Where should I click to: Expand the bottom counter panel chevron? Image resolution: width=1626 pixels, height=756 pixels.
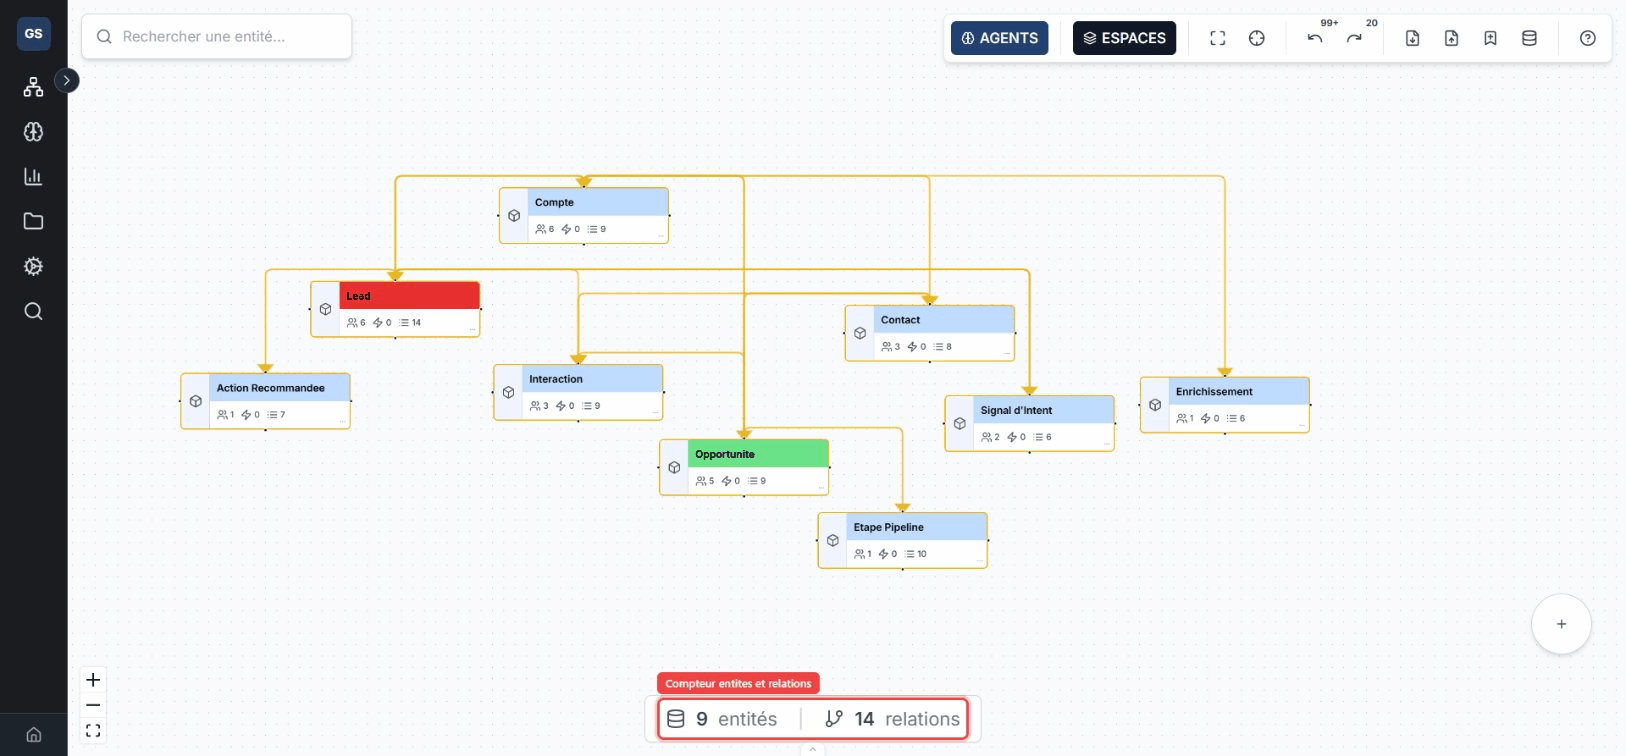812,749
